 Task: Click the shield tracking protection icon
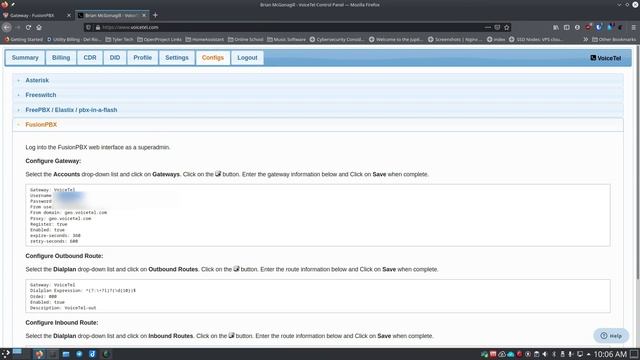[x=88, y=27]
